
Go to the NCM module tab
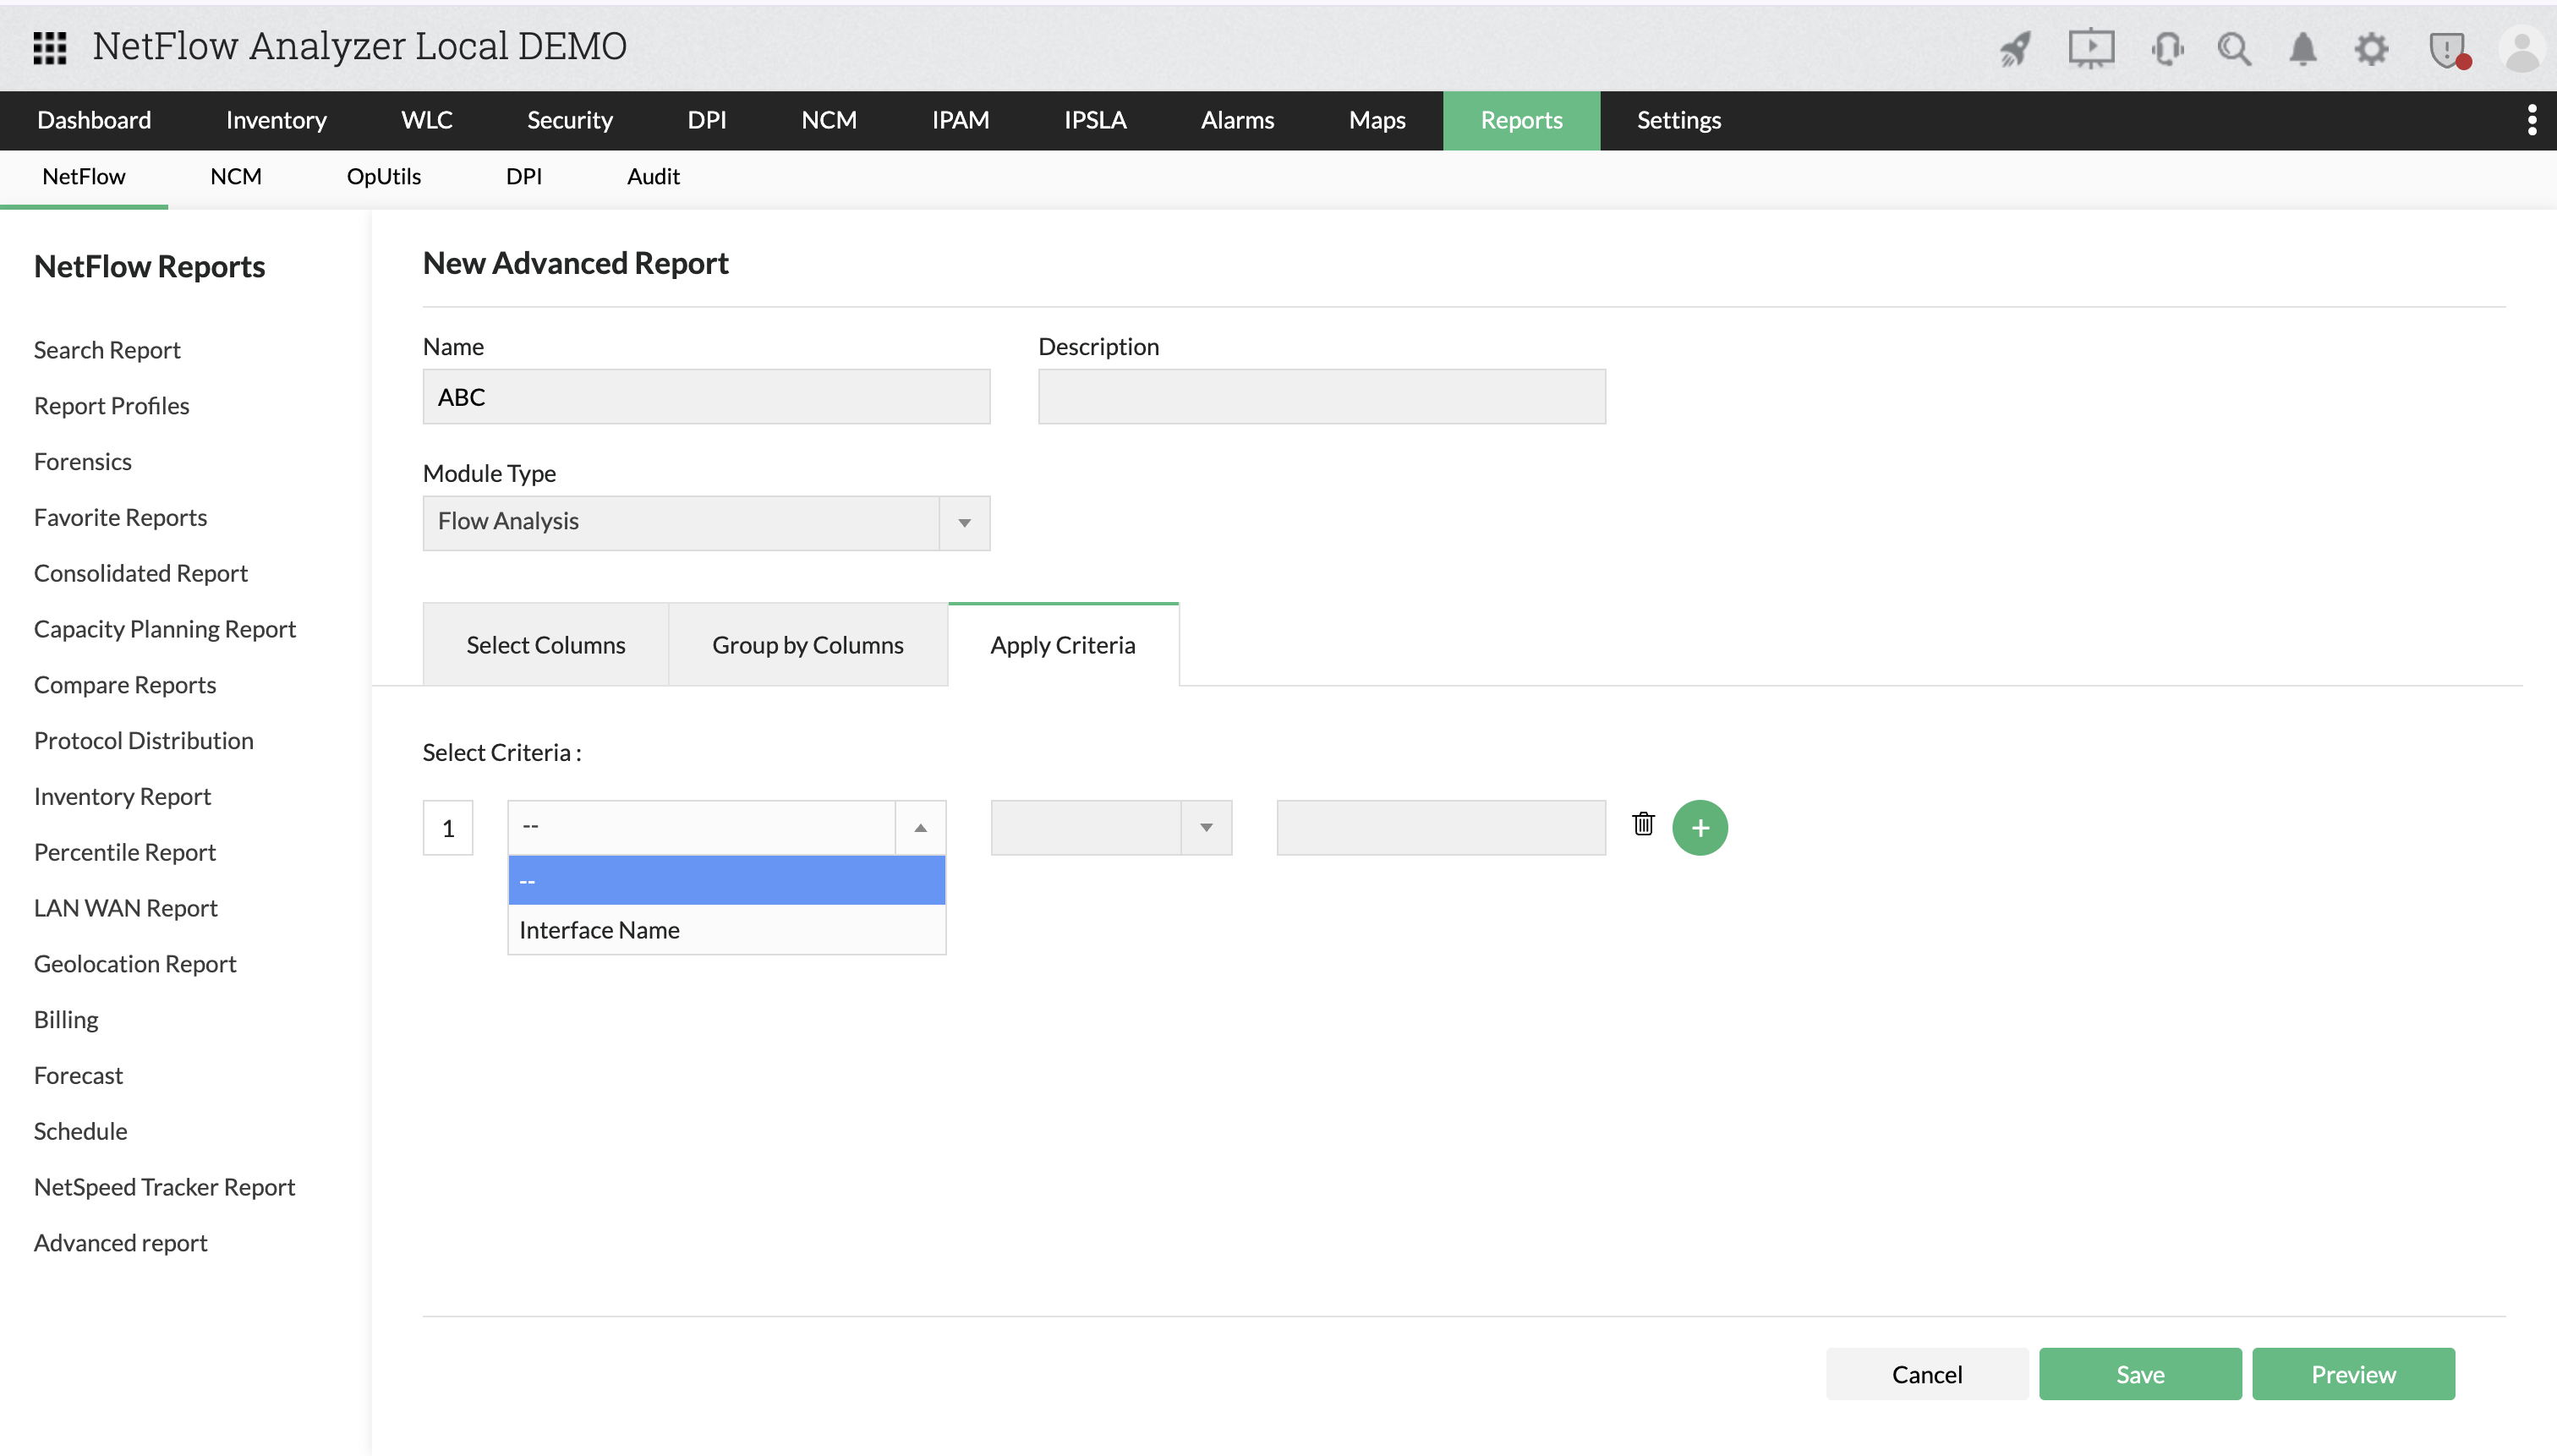click(x=829, y=120)
